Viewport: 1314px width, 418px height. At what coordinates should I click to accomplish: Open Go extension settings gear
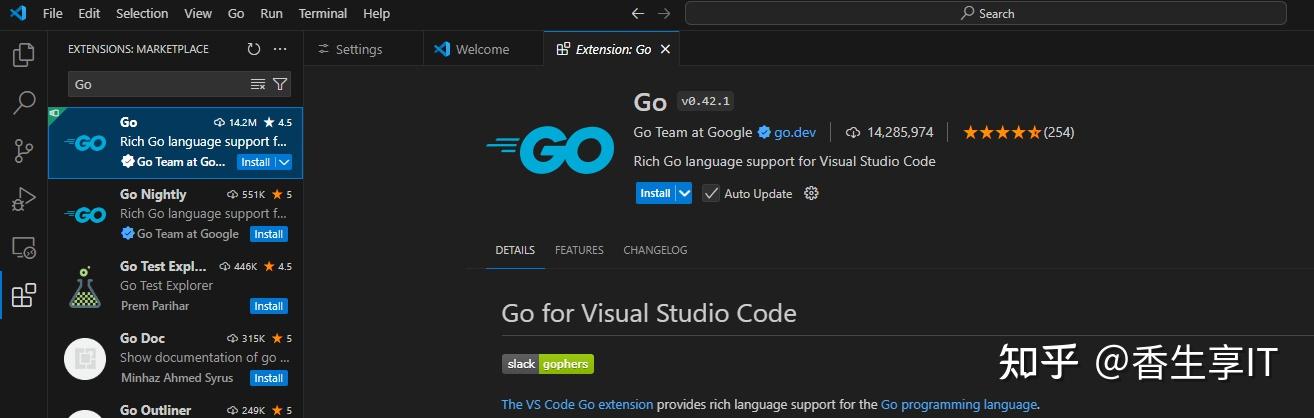811,193
